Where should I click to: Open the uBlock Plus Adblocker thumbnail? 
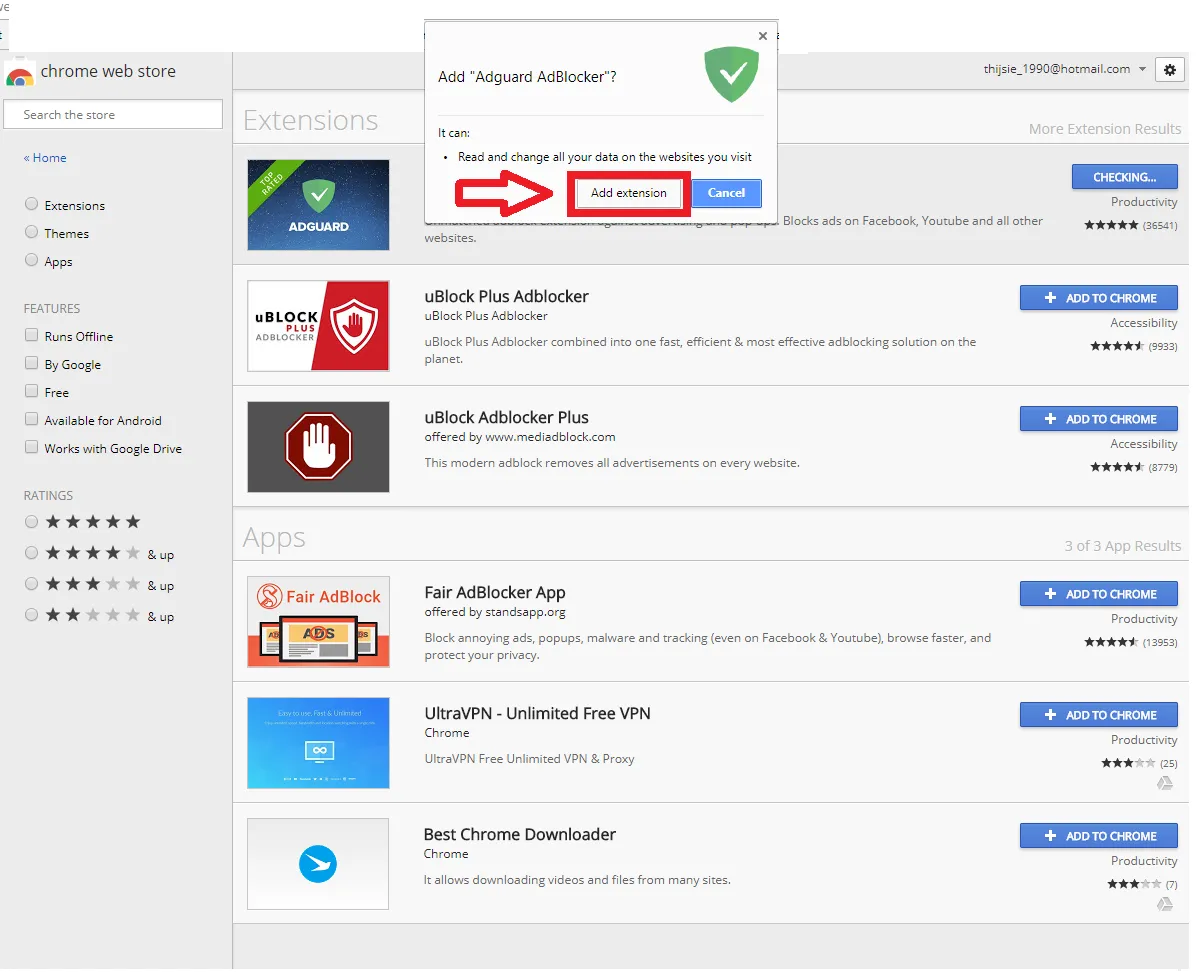(x=318, y=326)
